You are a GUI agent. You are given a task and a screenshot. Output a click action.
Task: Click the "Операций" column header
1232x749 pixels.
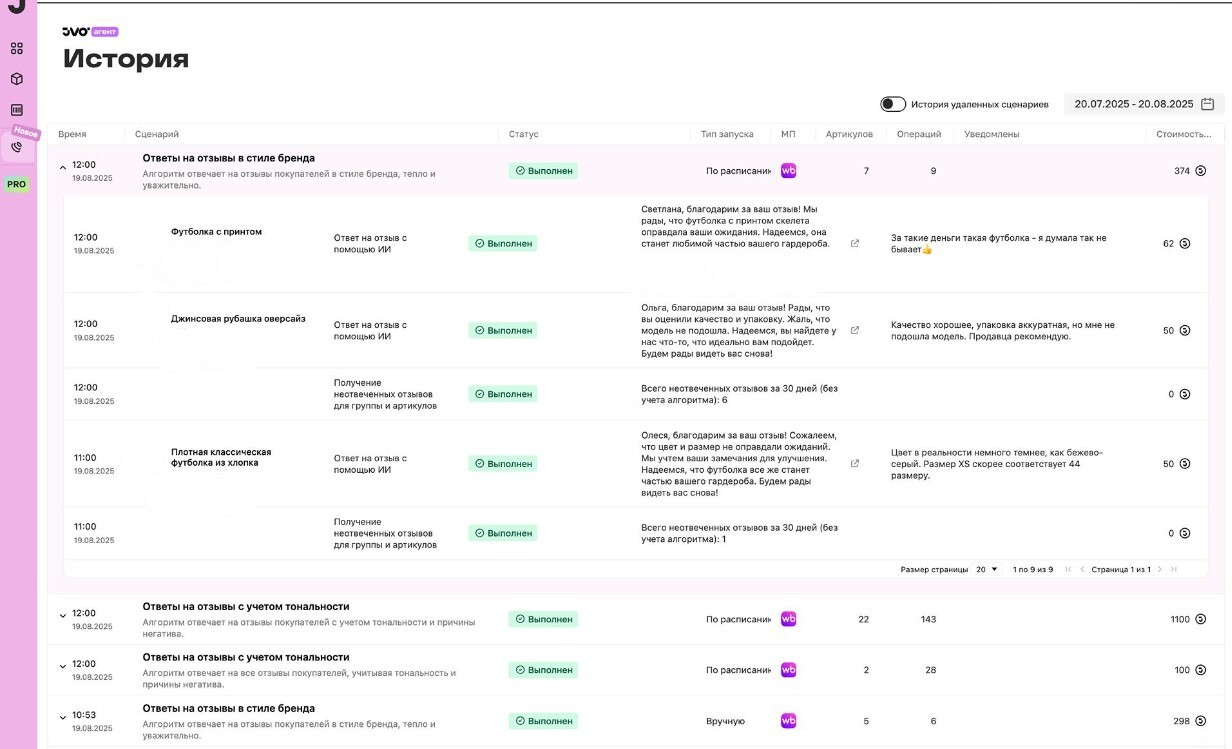(x=919, y=134)
